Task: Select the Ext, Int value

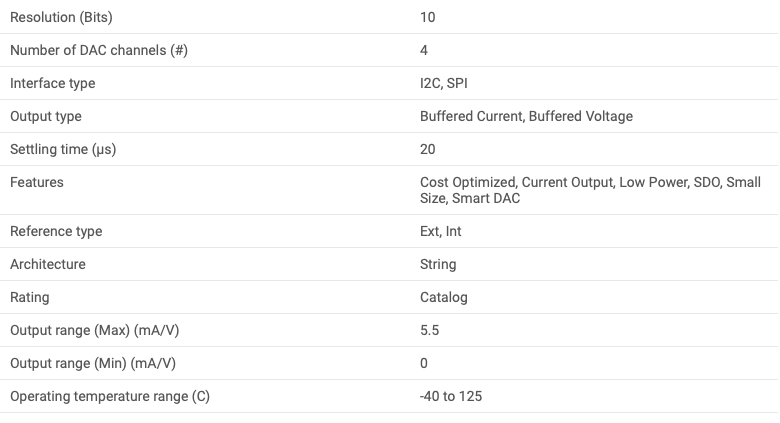Action: pos(441,231)
